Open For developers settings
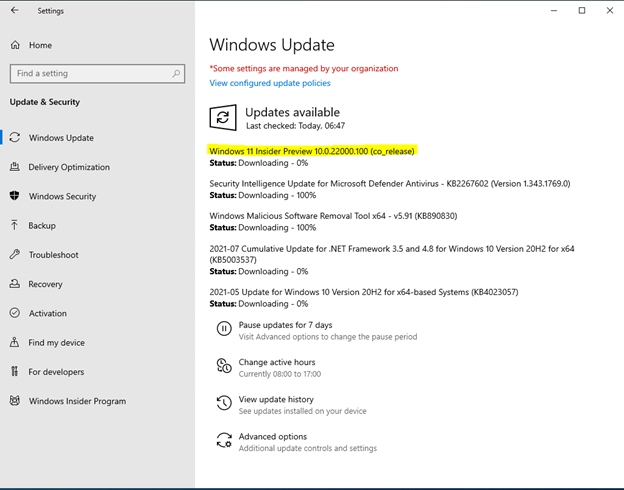This screenshot has height=490, width=624. (x=56, y=372)
